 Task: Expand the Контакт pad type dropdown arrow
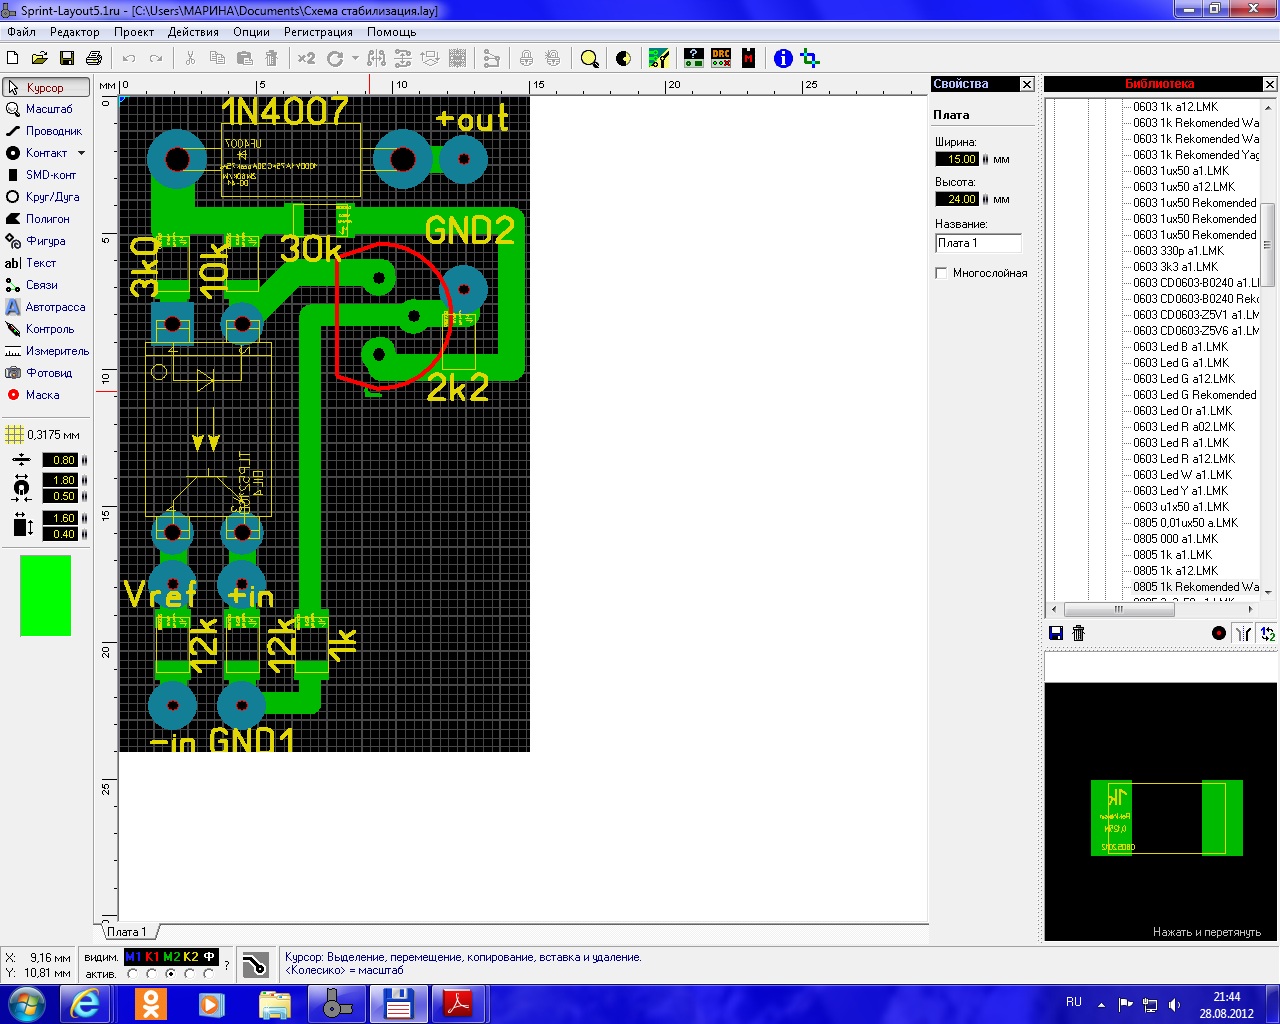(81, 153)
